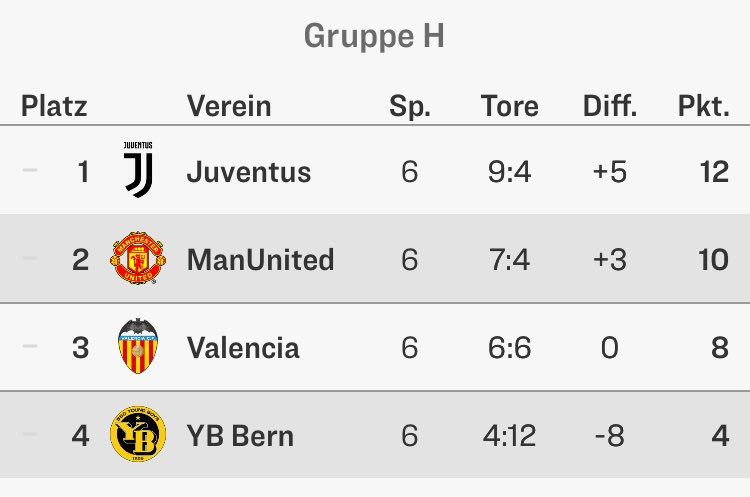Sort by the Tore column header

pos(509,105)
